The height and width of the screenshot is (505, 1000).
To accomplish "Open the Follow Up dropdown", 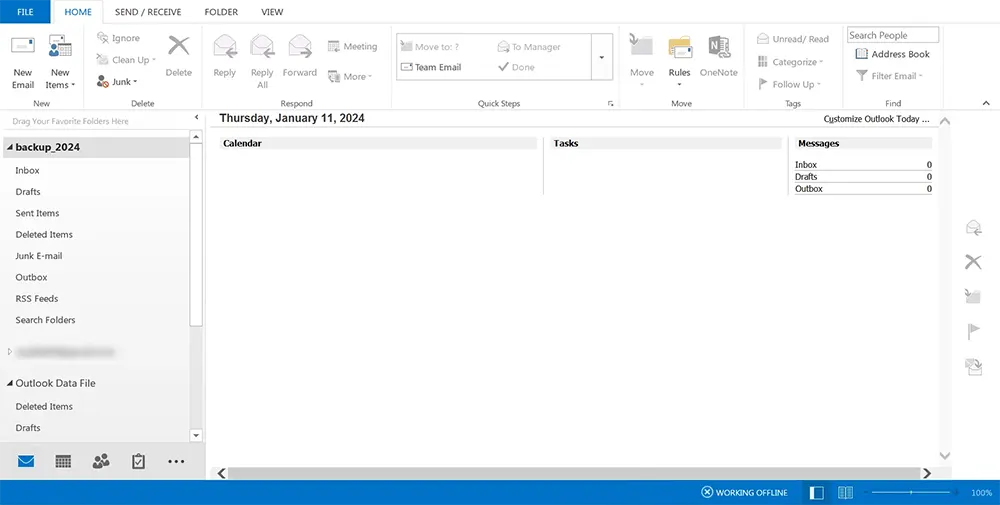I will point(789,84).
